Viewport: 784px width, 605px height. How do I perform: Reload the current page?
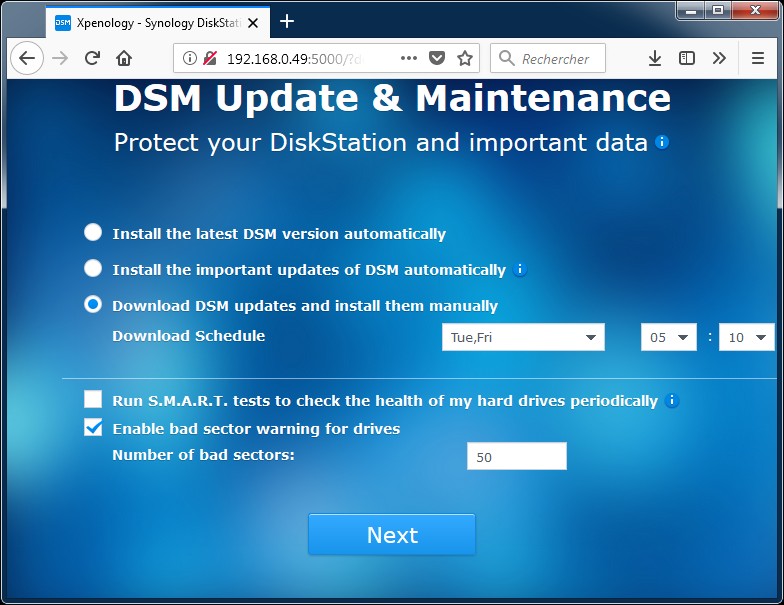92,59
